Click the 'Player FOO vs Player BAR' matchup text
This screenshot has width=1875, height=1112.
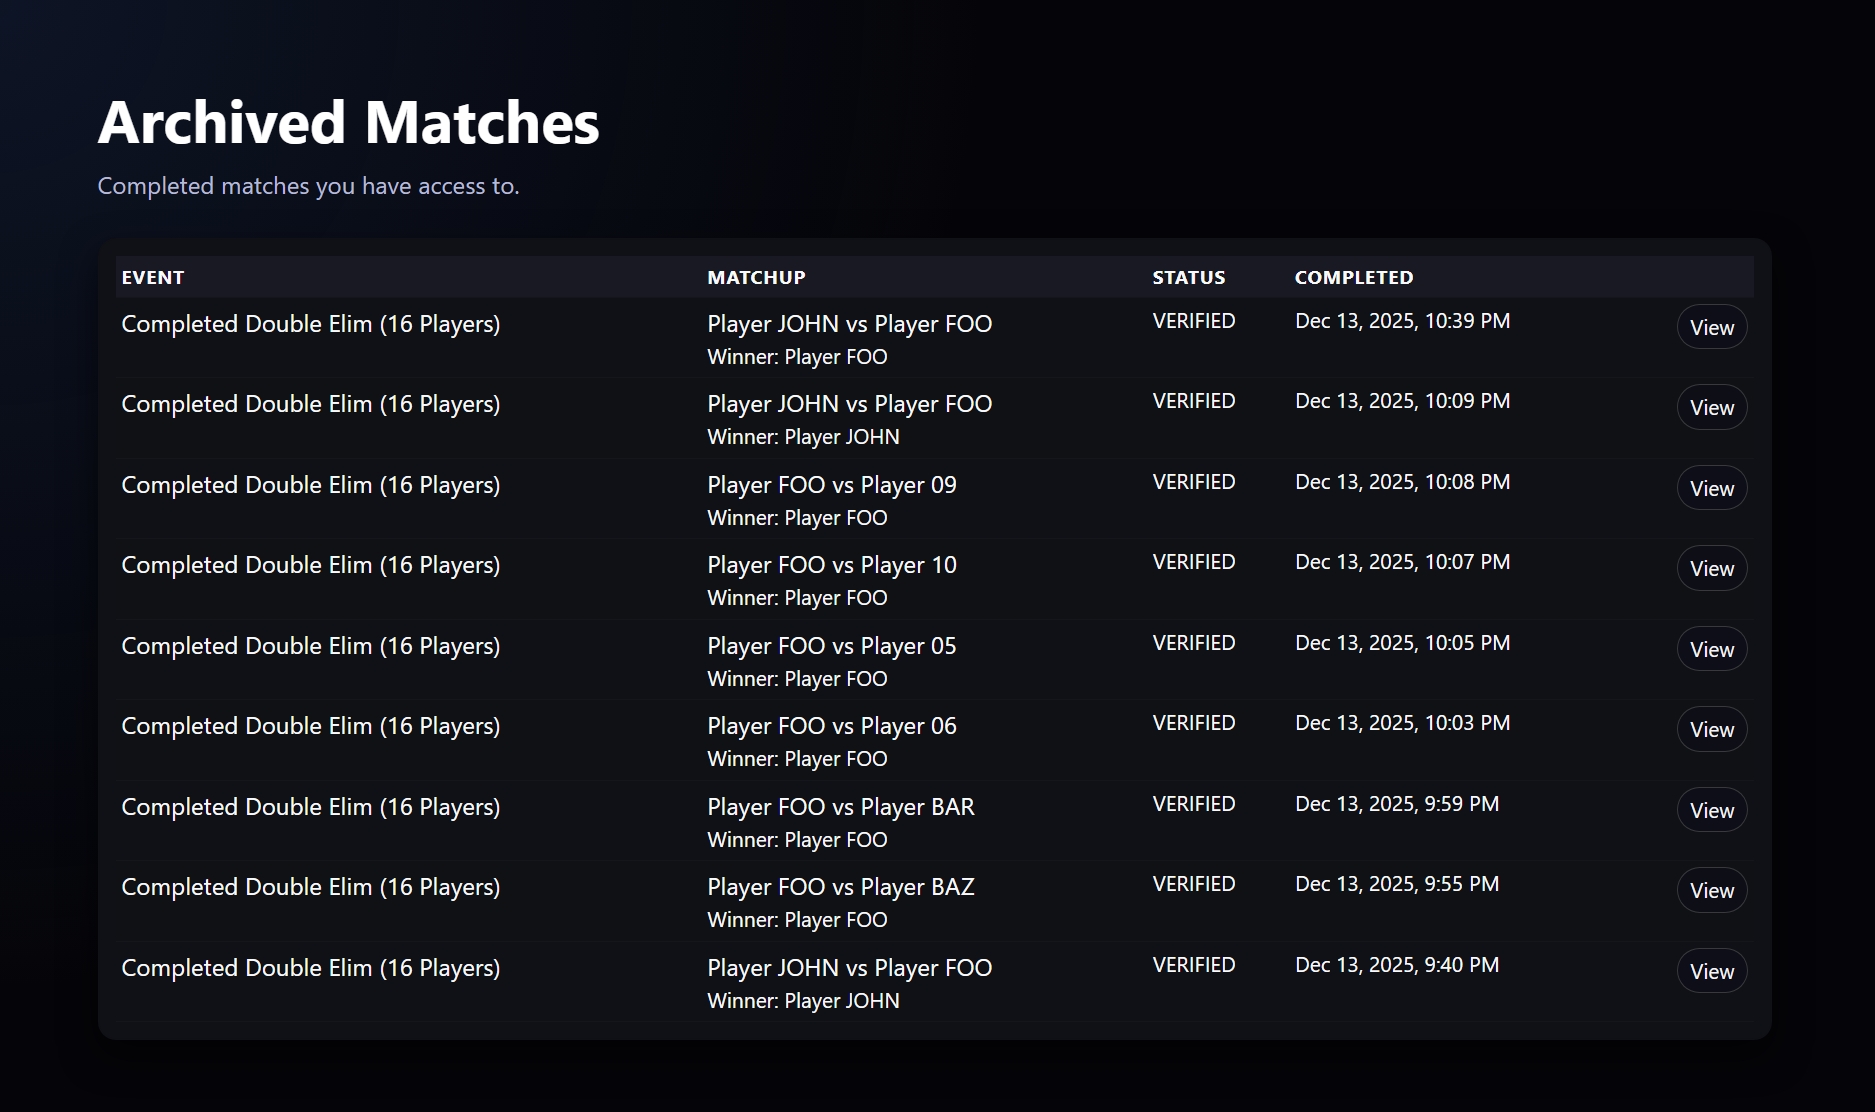(x=840, y=807)
